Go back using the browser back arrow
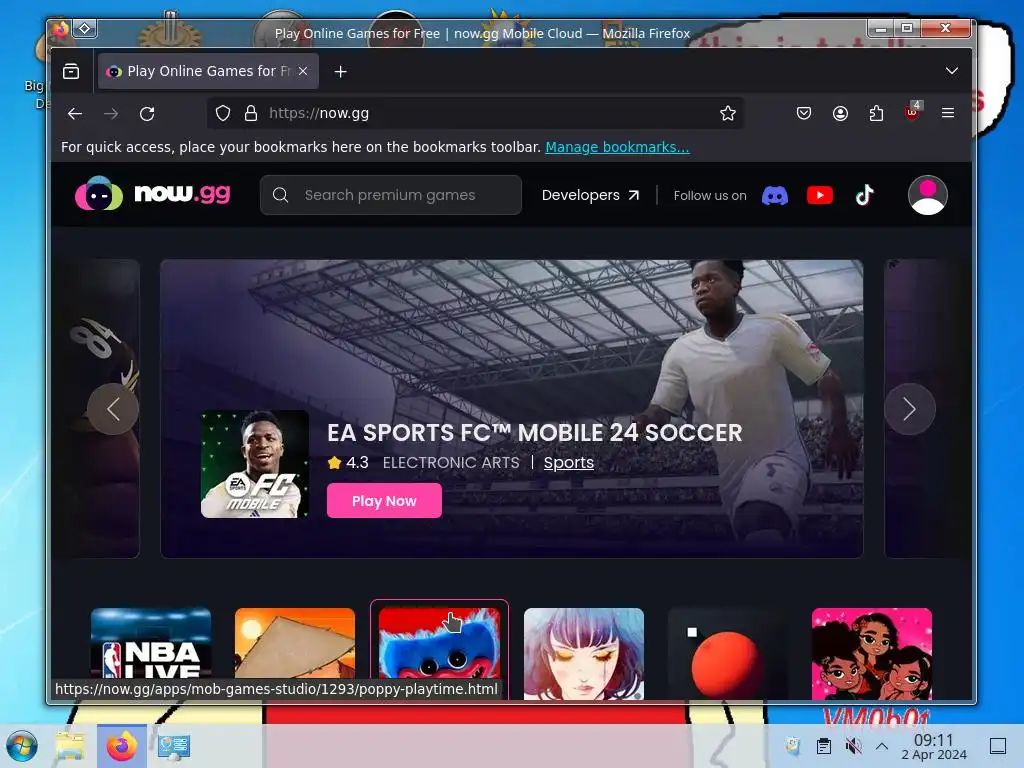 [x=74, y=114]
